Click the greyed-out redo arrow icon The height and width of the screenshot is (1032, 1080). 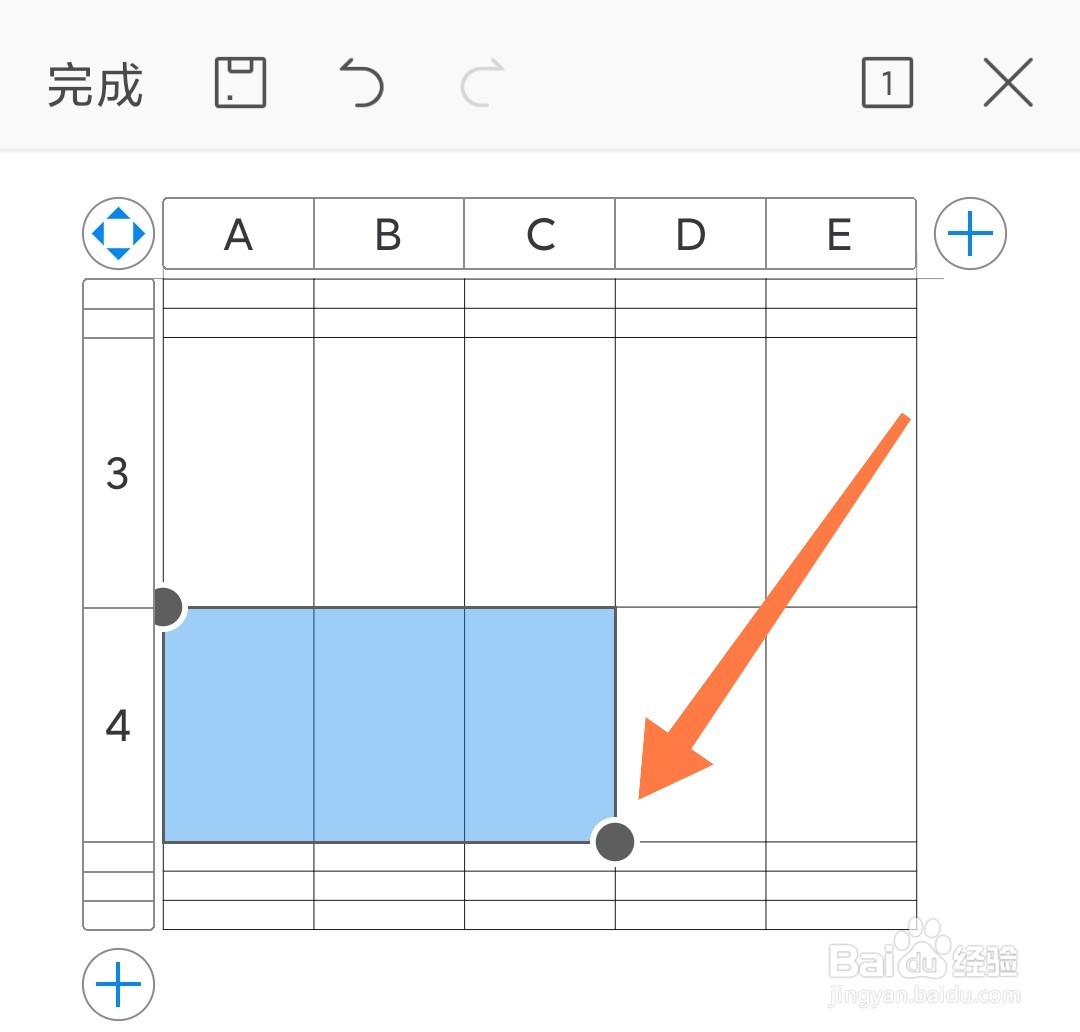(482, 83)
